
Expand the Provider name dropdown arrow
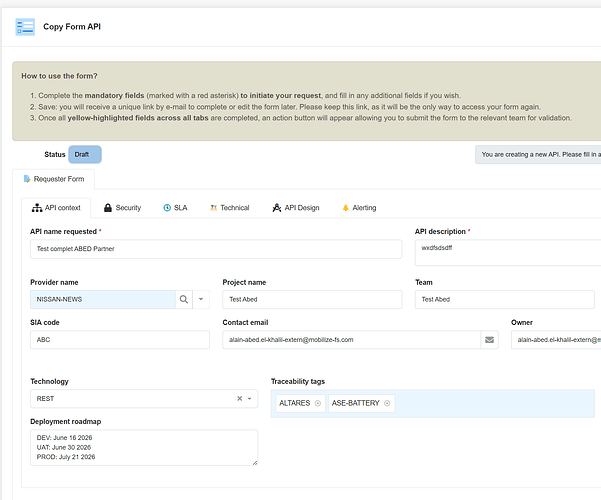(x=201, y=299)
